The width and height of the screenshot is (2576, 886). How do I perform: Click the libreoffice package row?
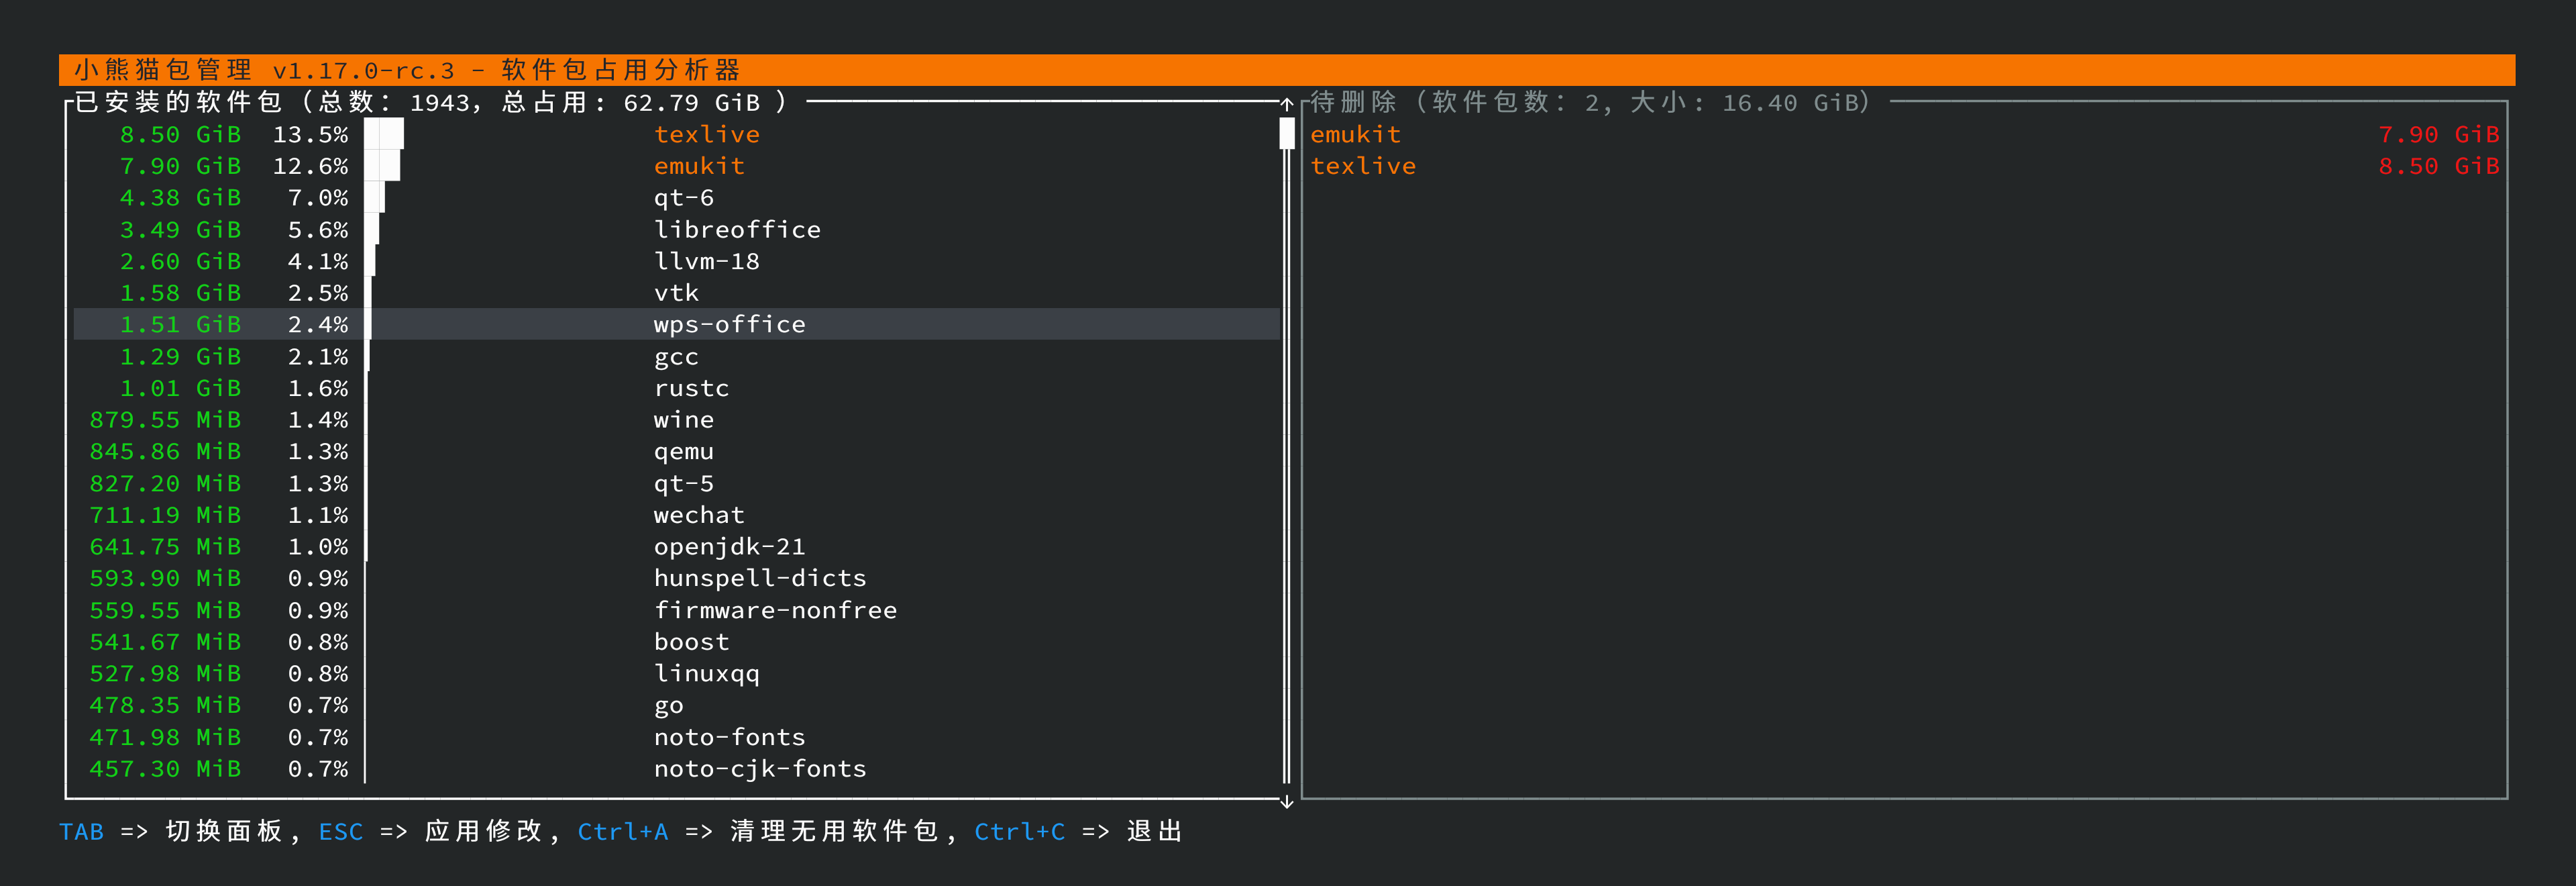(736, 230)
